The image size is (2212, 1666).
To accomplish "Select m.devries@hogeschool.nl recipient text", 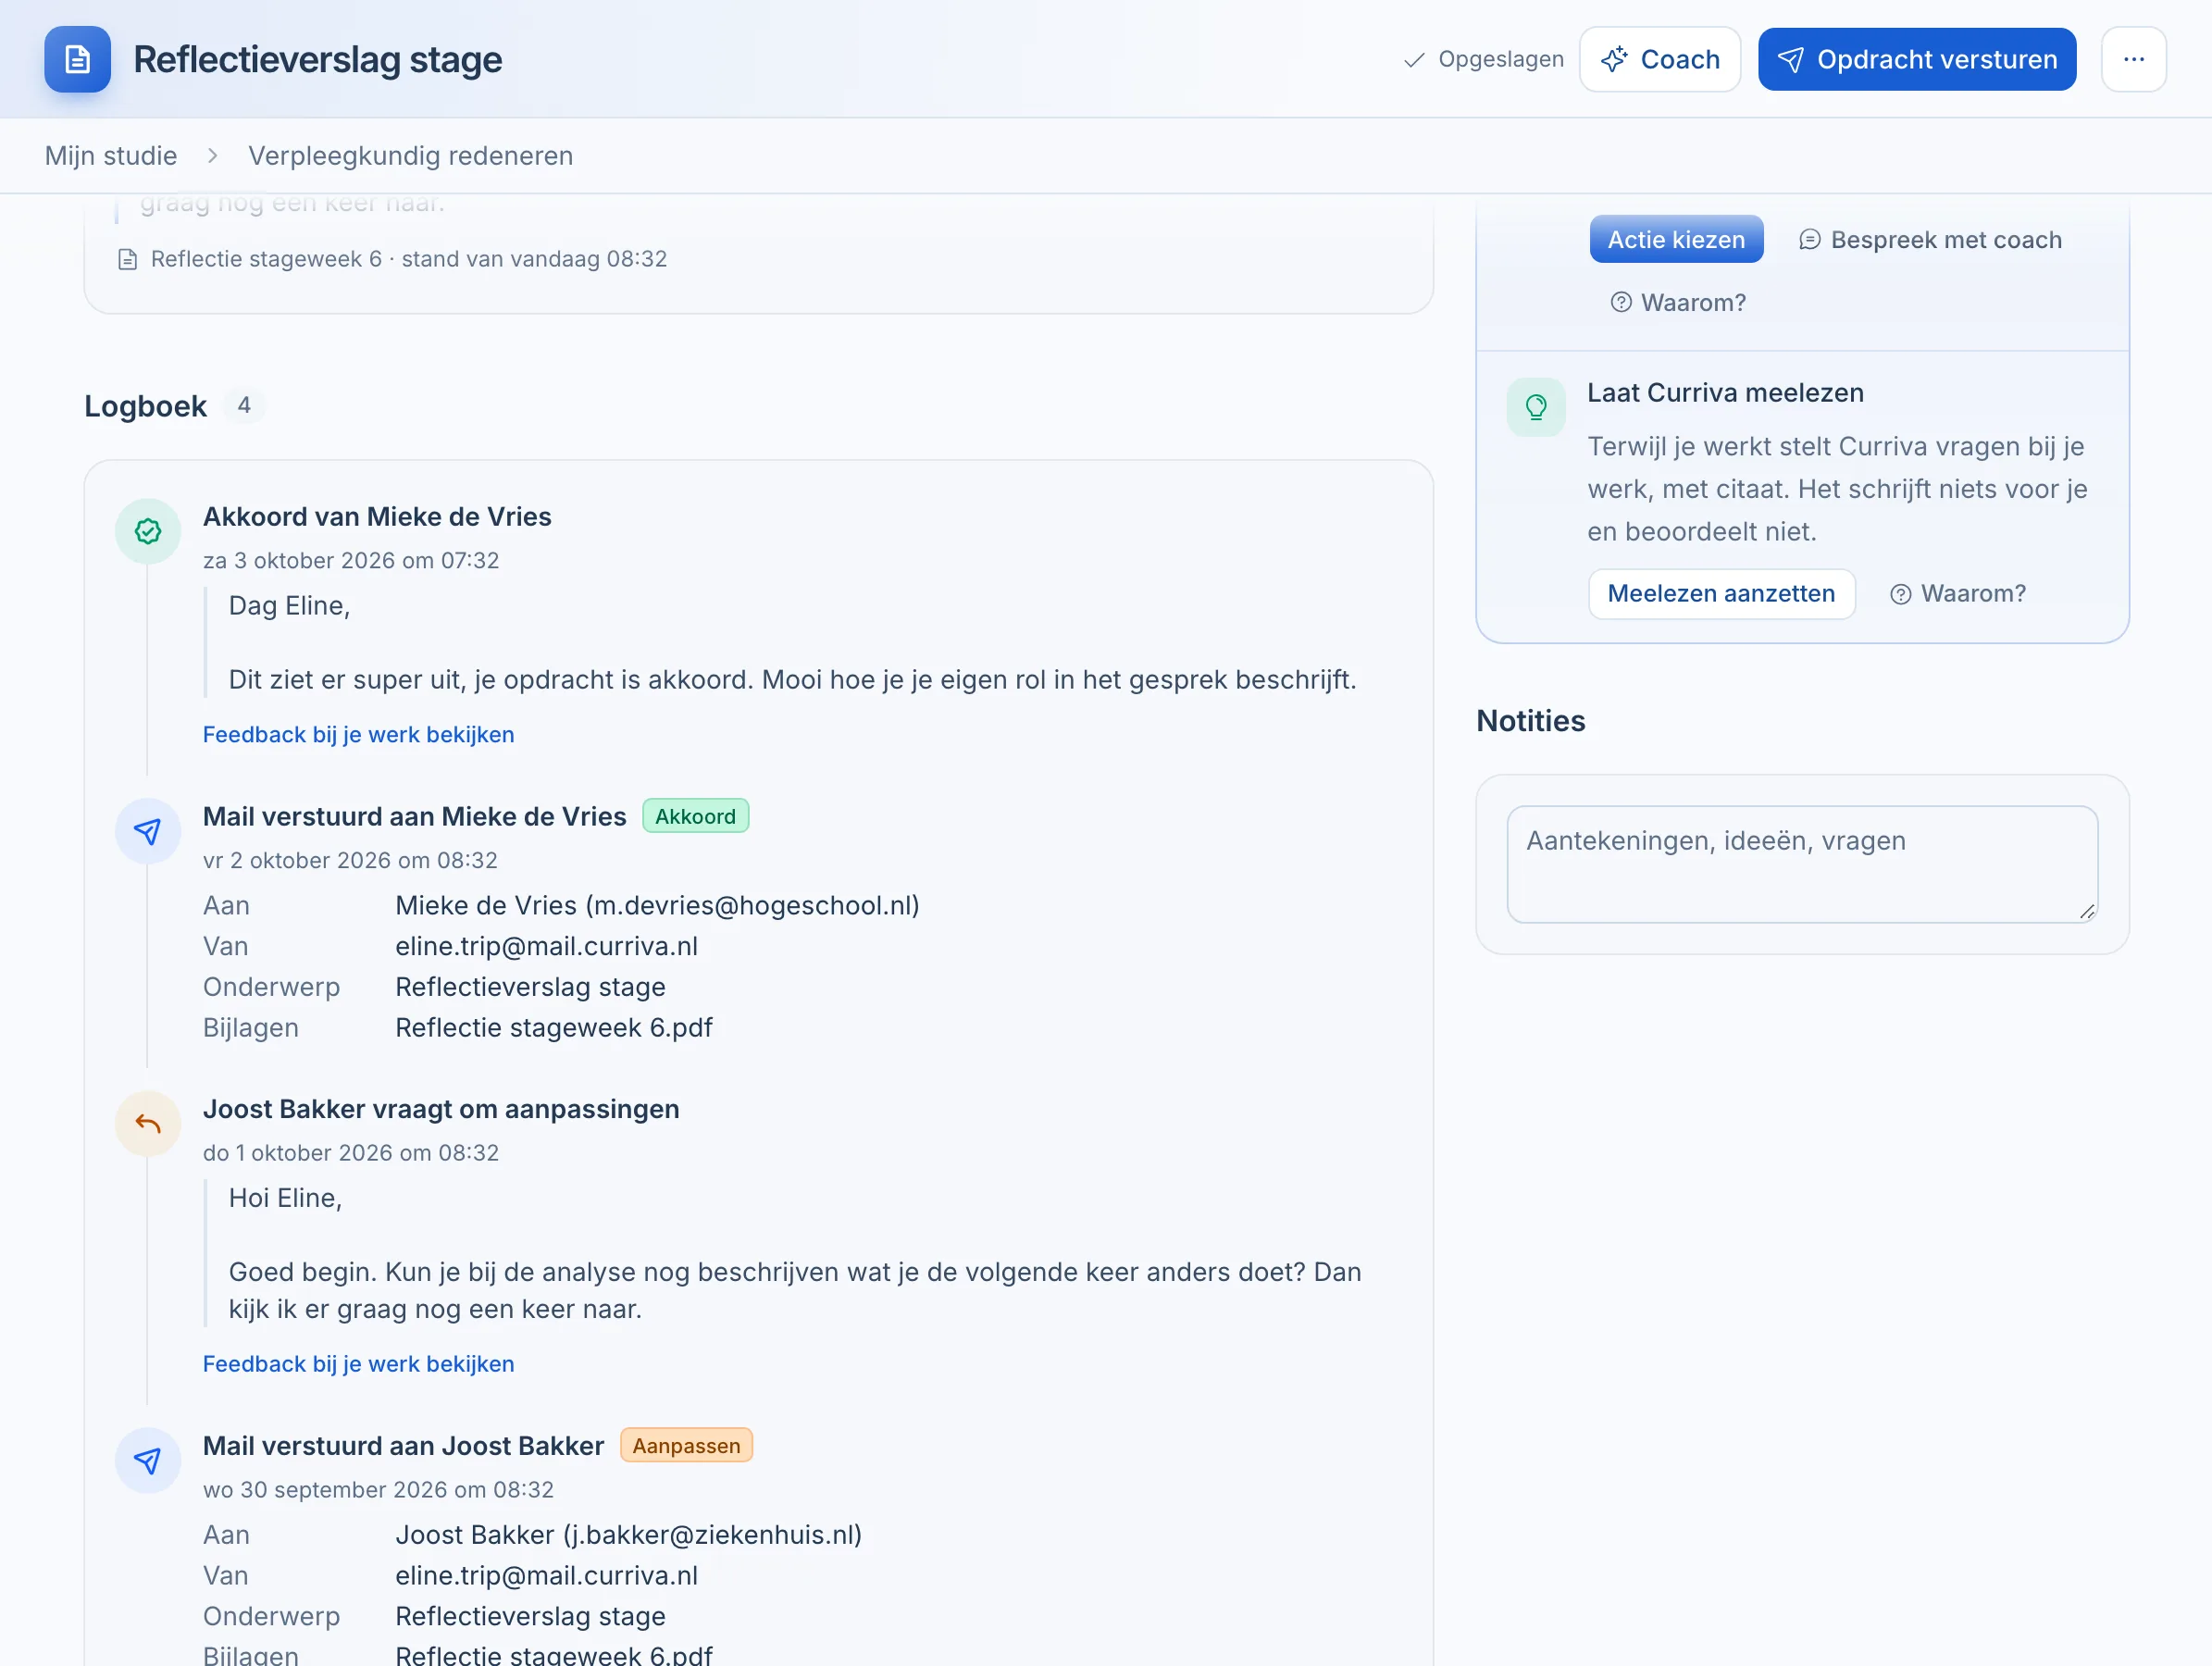I will pos(752,906).
